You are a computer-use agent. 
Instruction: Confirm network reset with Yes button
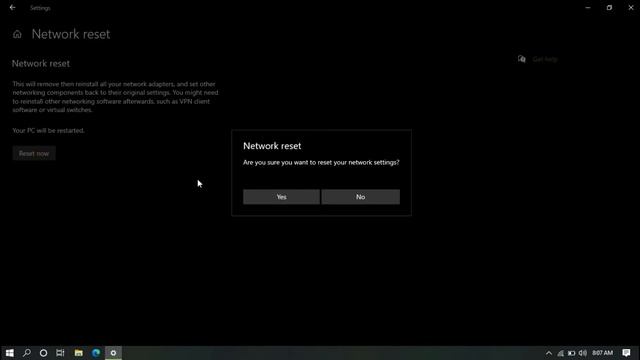281,197
